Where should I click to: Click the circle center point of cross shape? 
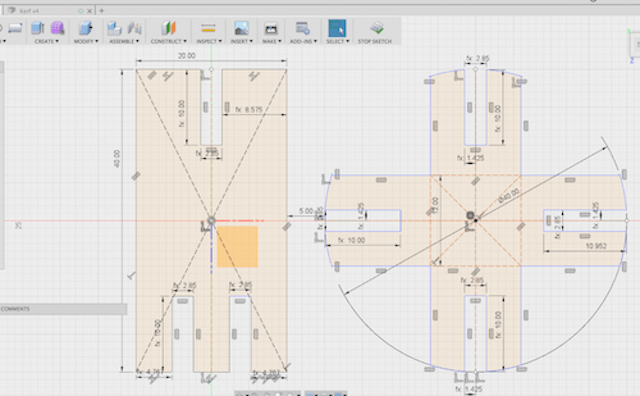475,220
